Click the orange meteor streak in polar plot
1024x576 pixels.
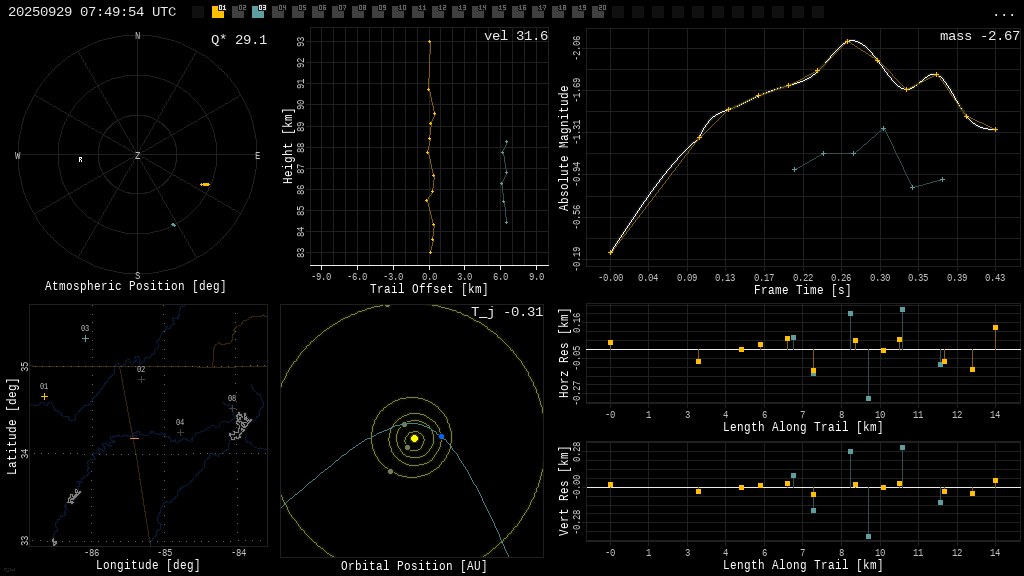tap(205, 185)
